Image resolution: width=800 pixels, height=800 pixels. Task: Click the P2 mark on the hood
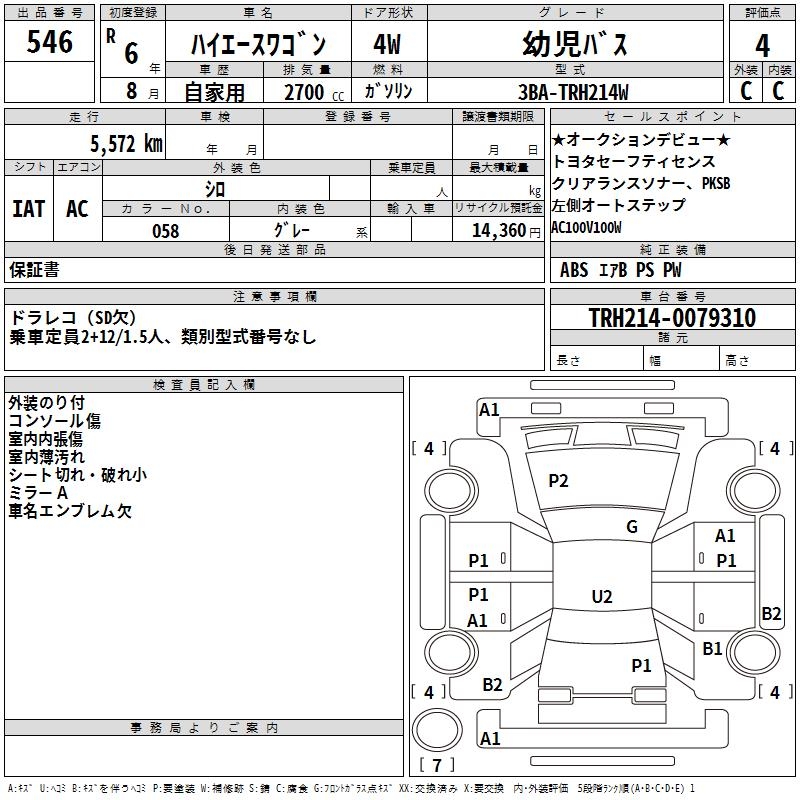coord(558,480)
